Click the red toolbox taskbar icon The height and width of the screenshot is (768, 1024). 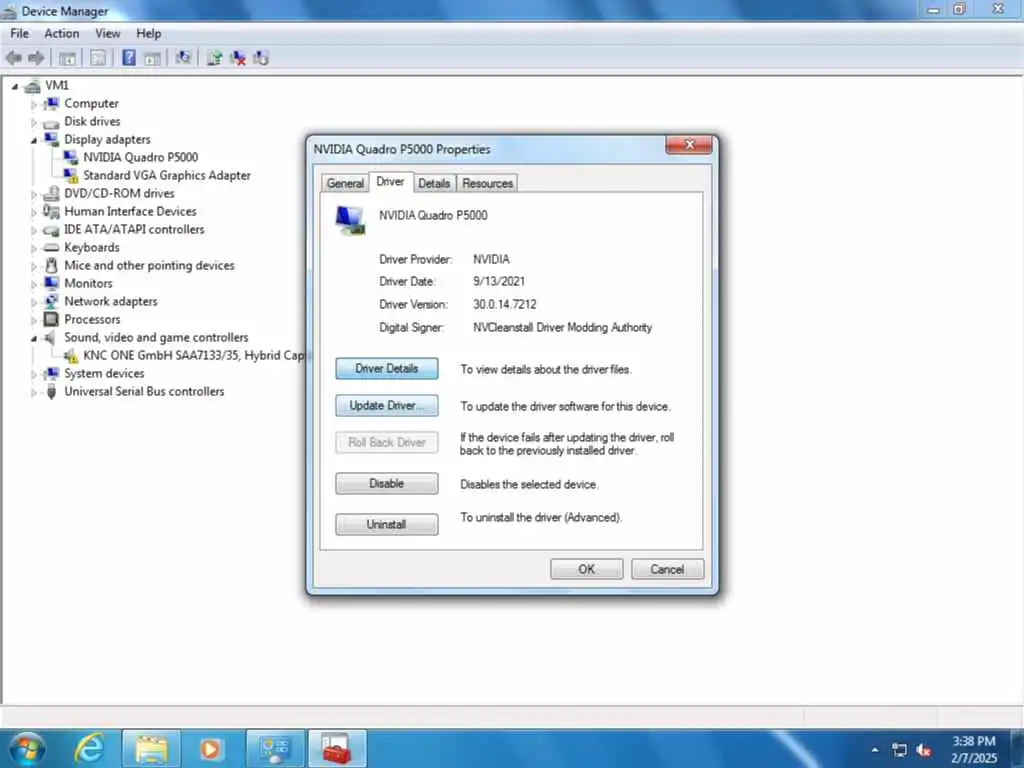337,748
